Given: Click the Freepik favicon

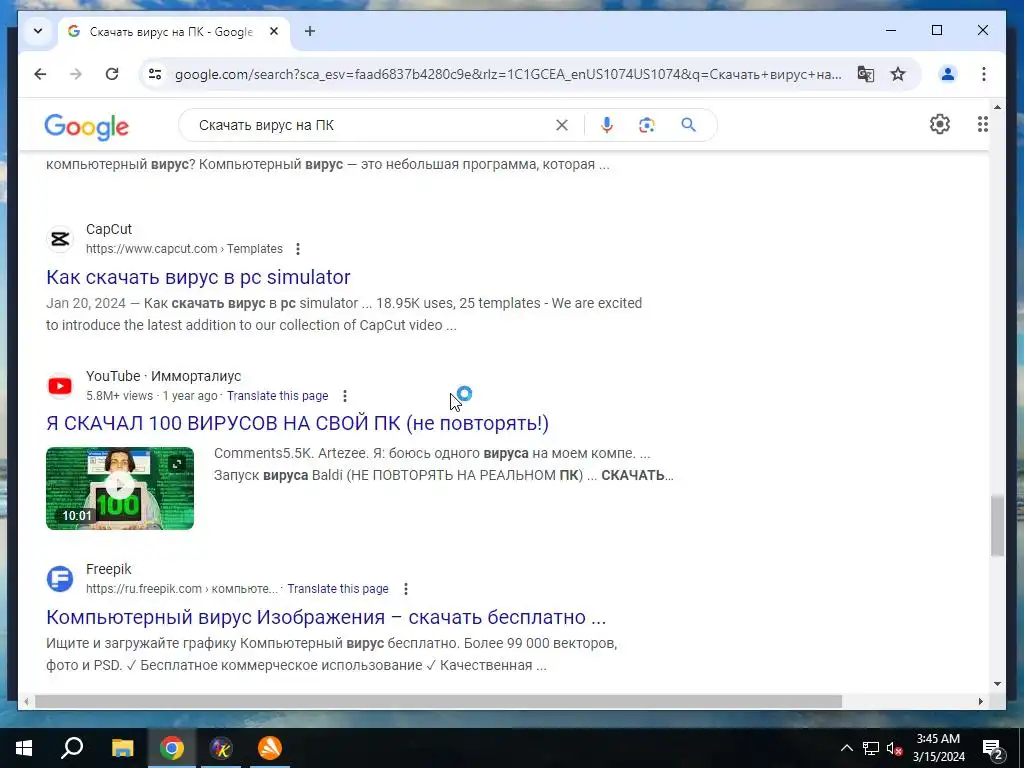Looking at the screenshot, I should pos(60,579).
